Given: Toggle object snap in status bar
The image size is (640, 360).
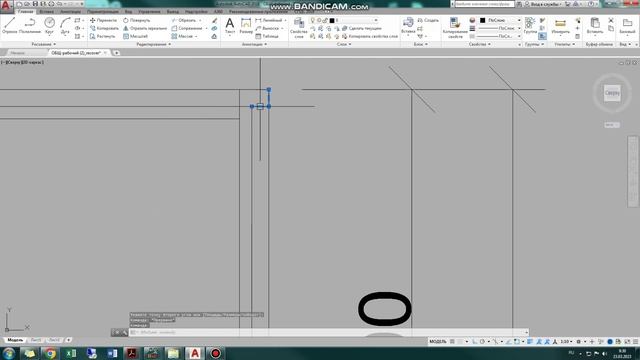Looking at the screenshot, I should tap(517, 342).
